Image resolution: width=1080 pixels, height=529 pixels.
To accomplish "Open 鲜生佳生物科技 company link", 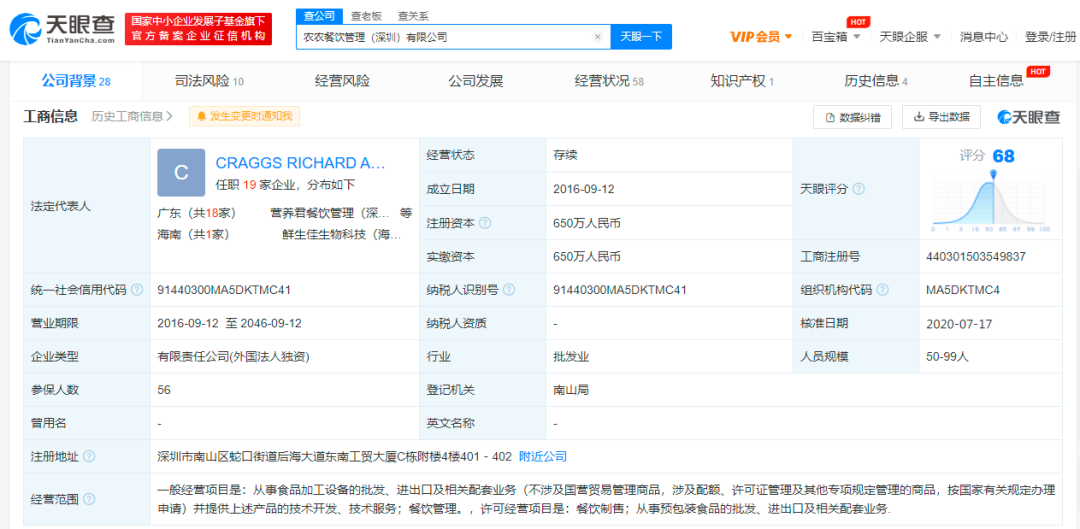I will pos(342,234).
